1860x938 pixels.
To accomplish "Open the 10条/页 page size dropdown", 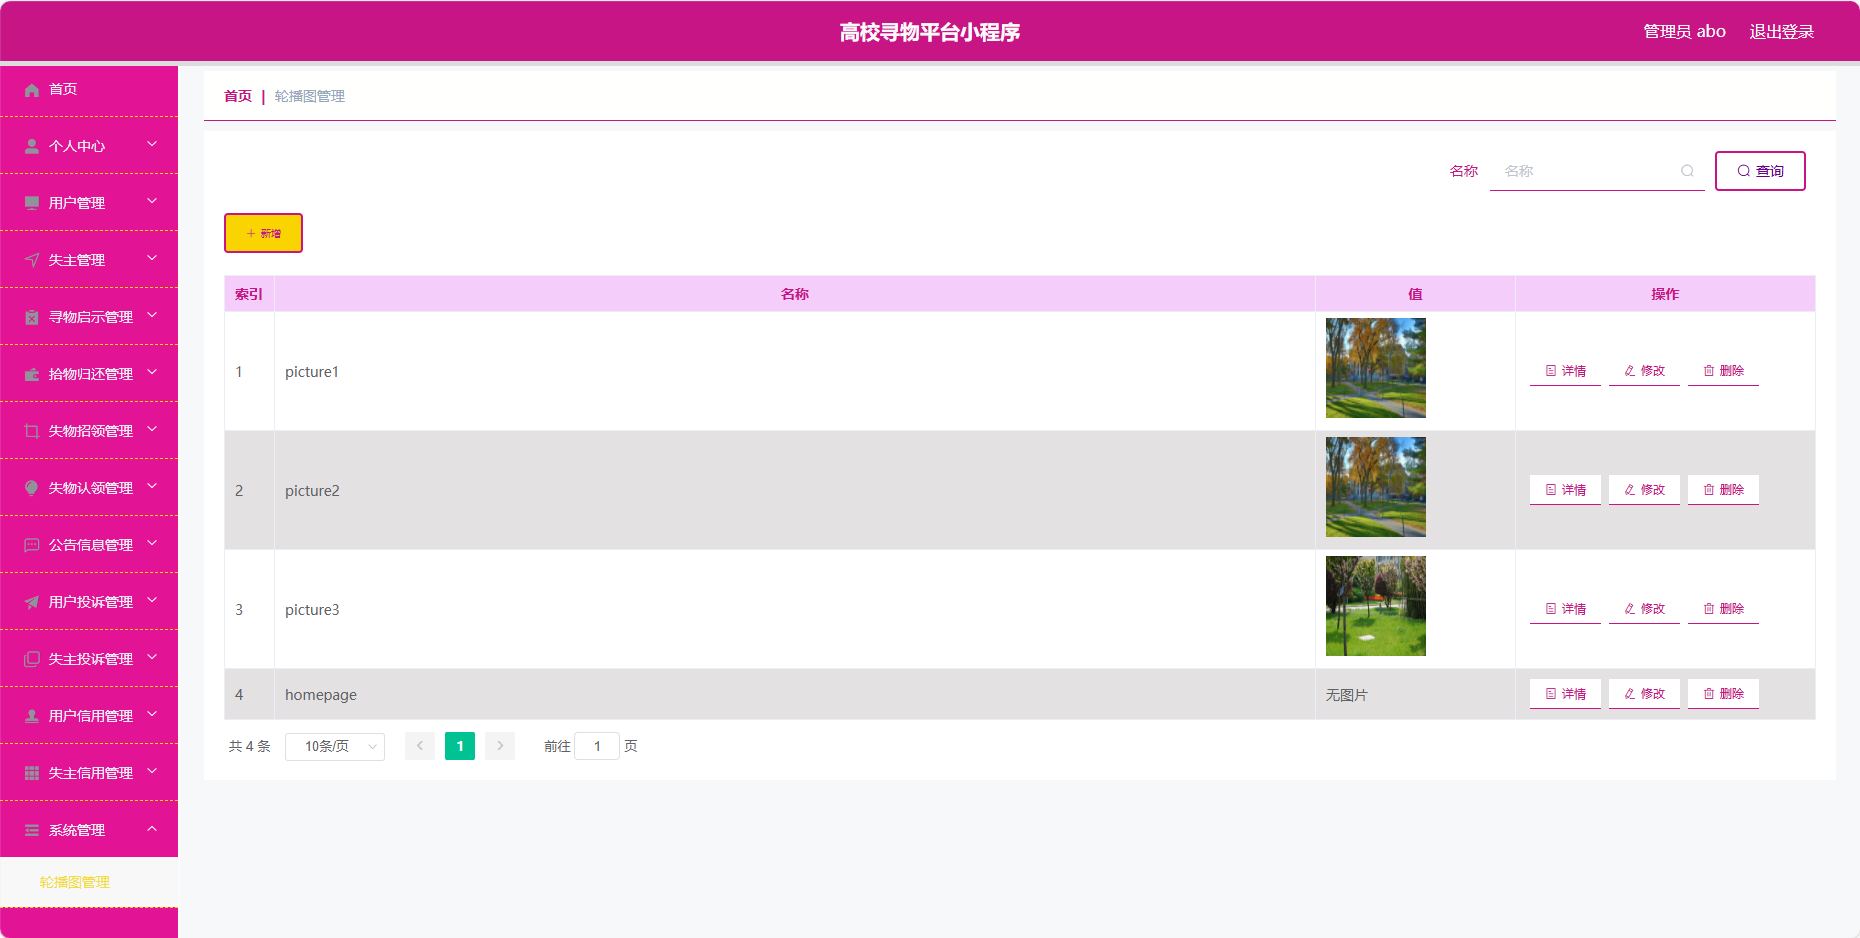I will tap(335, 746).
